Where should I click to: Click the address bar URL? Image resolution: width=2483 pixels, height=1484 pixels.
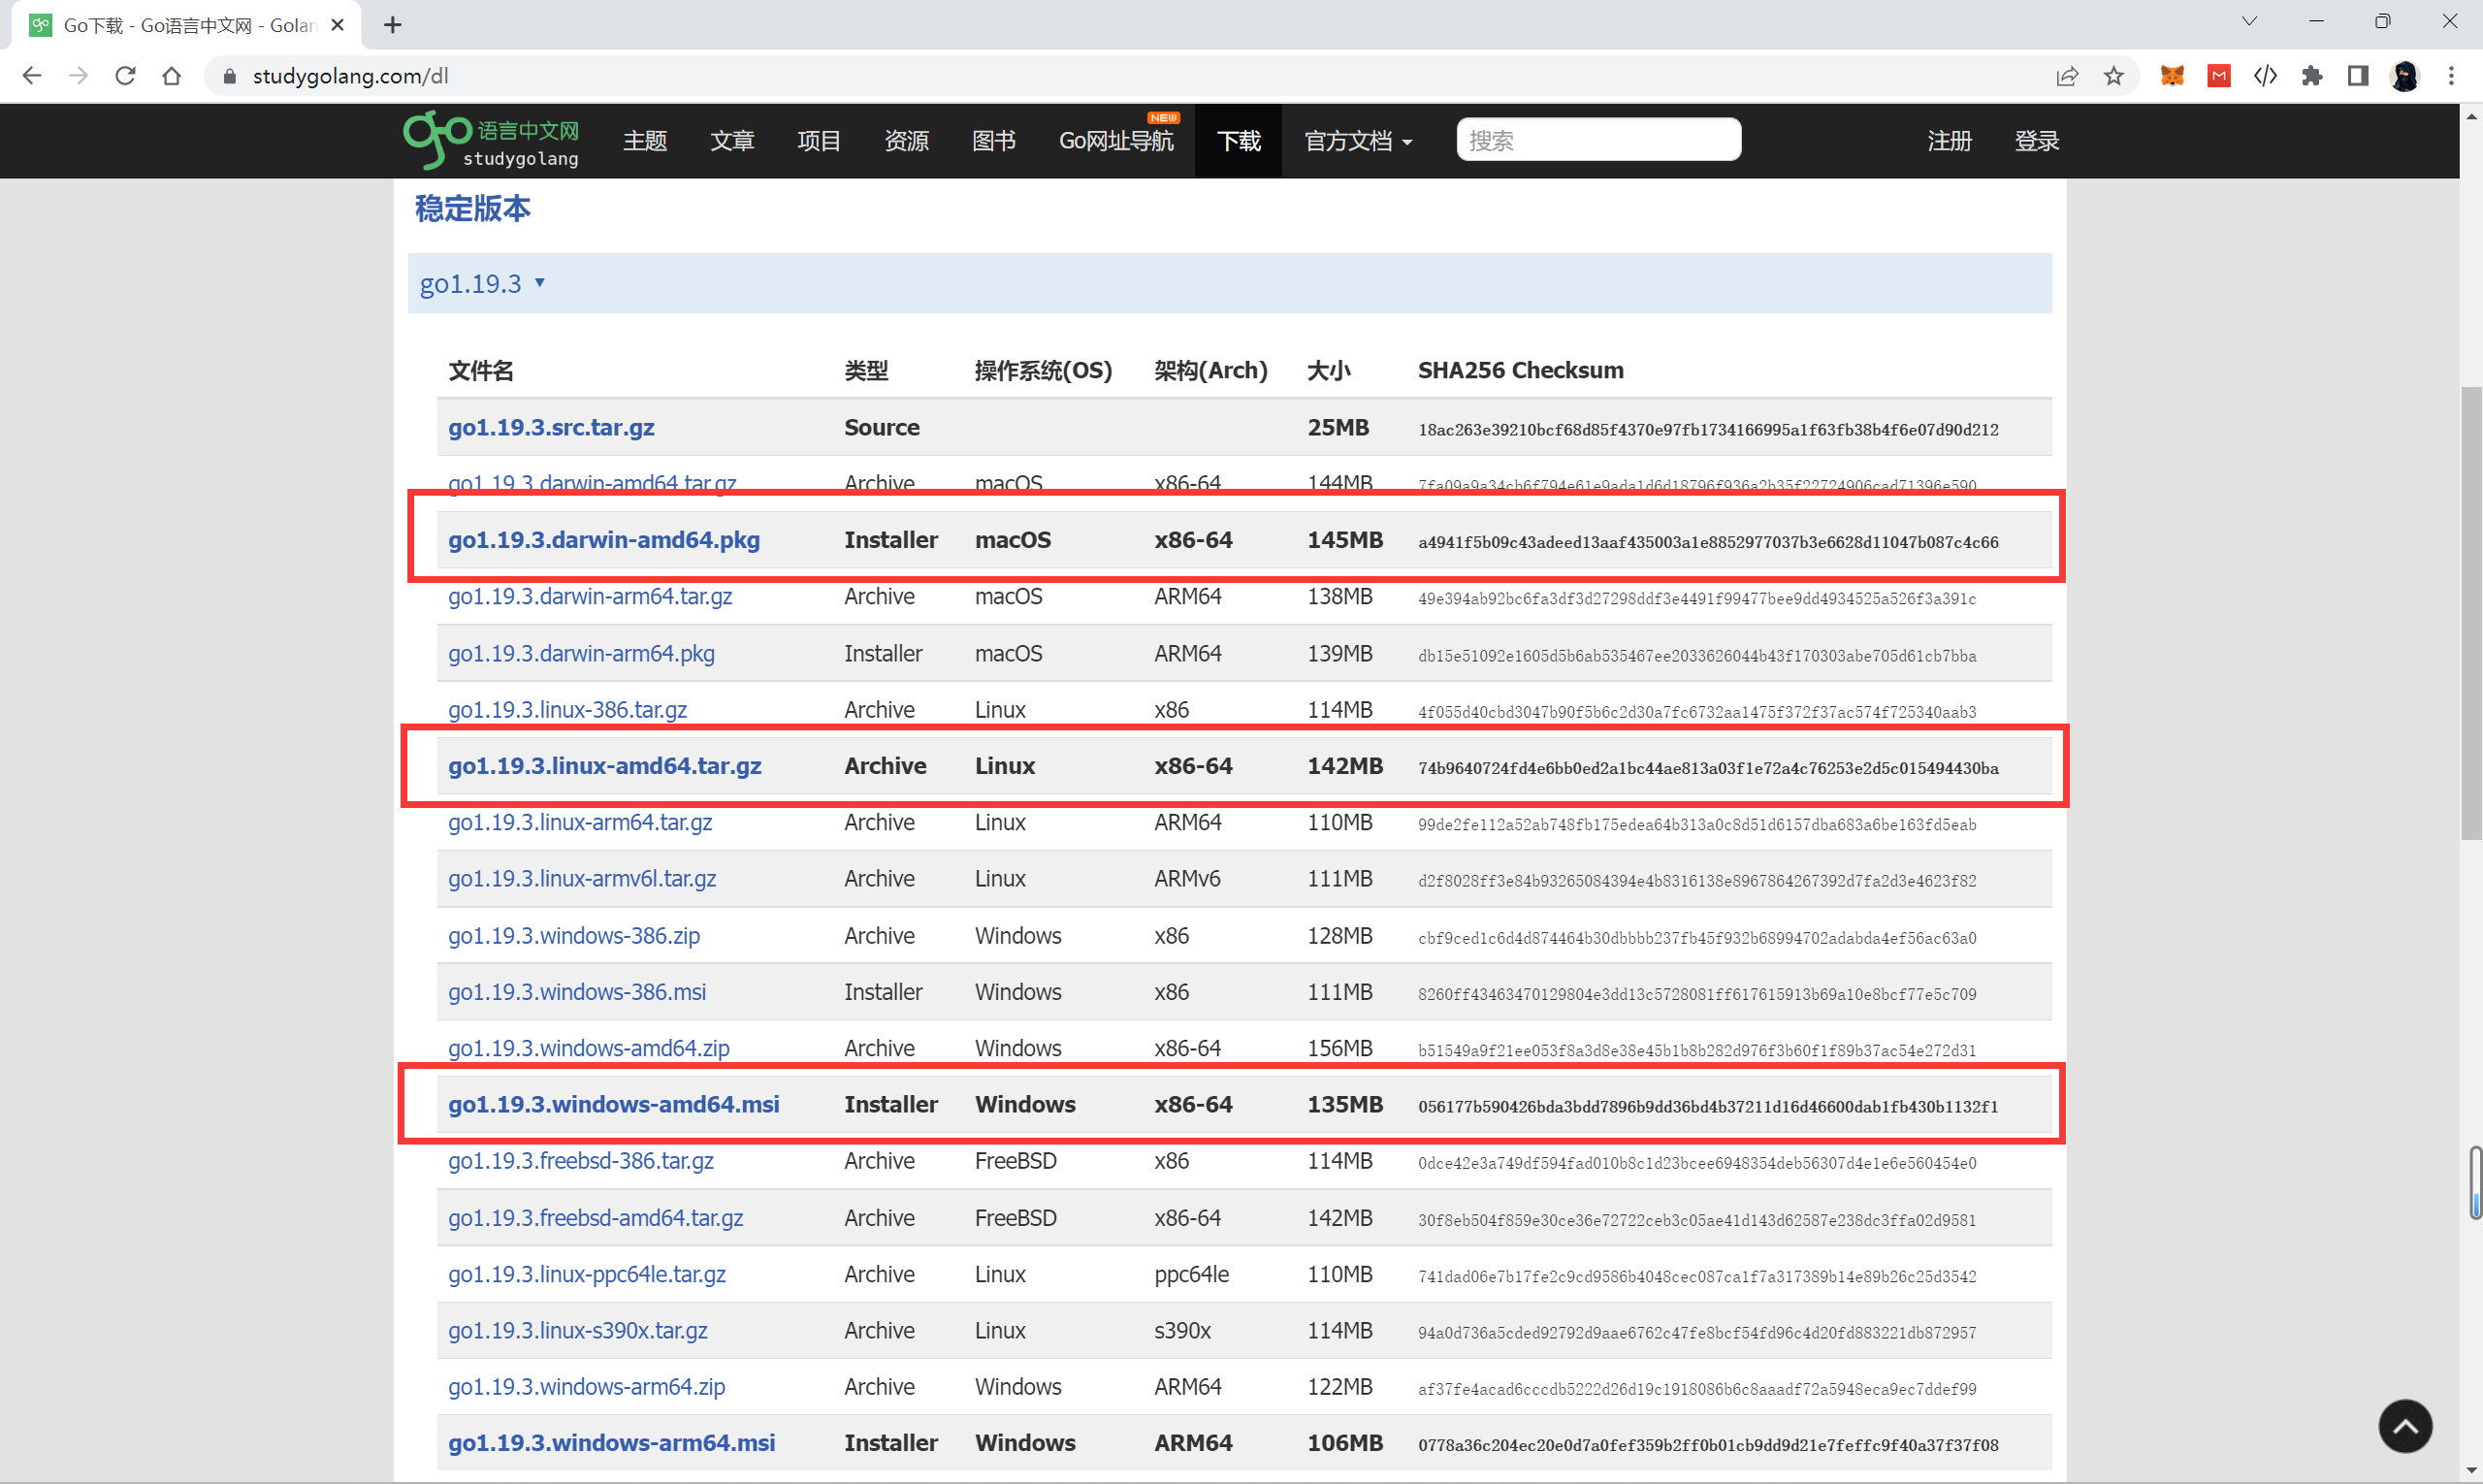351,76
